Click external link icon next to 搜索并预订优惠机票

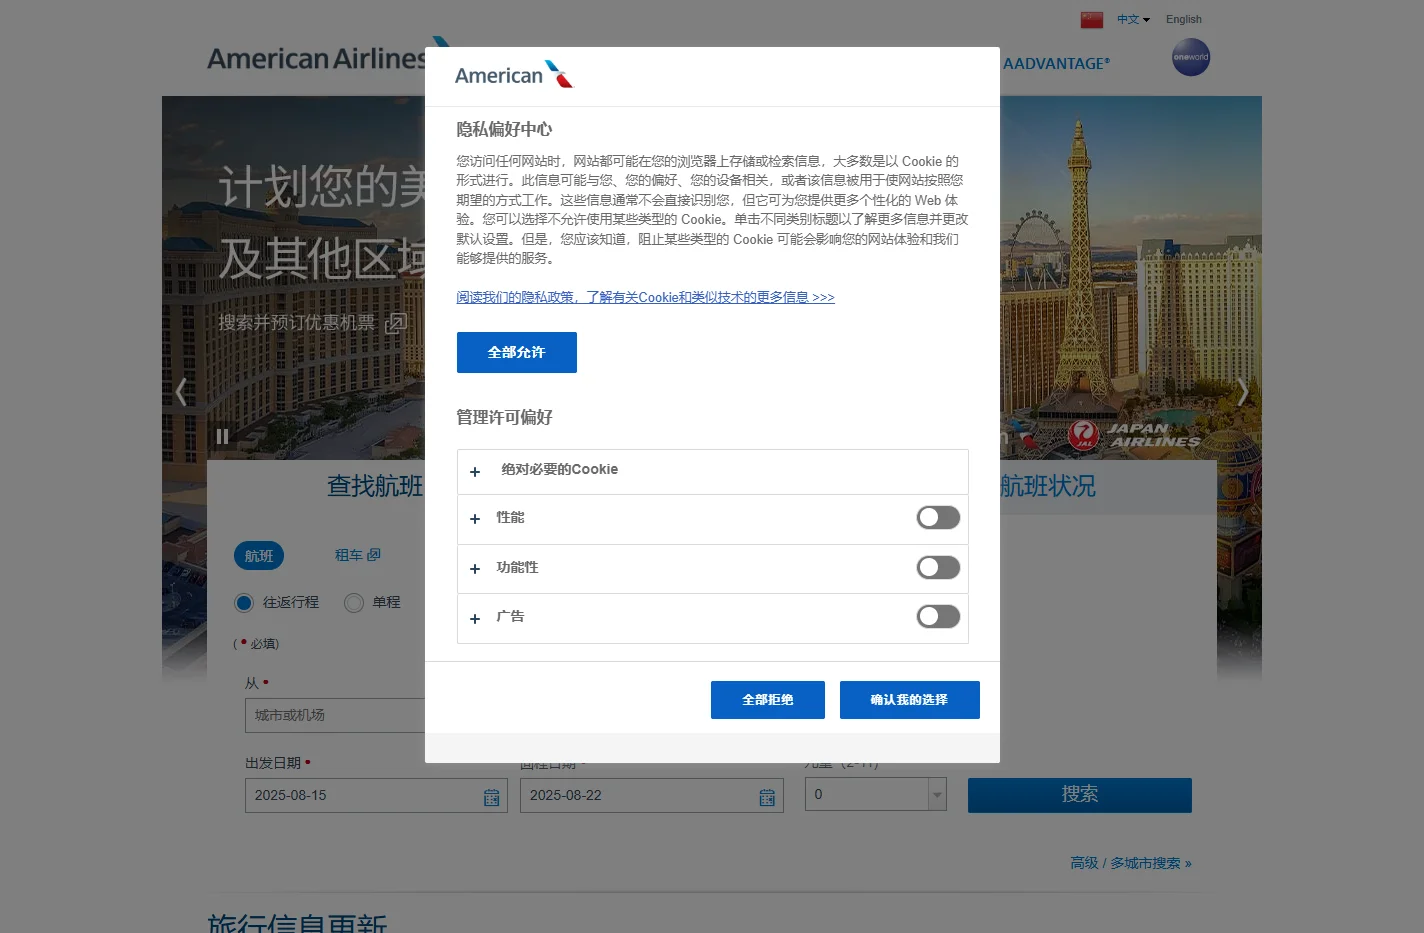coord(396,323)
